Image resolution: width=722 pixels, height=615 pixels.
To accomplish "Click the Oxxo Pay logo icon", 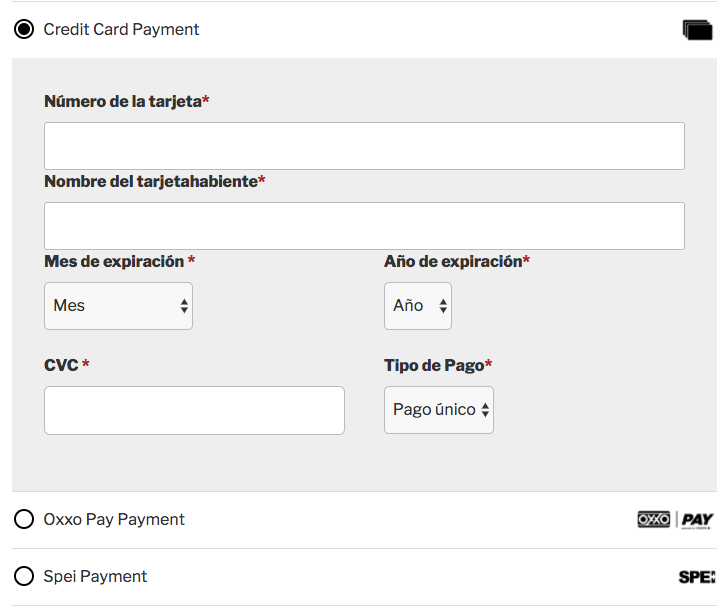I will point(675,519).
